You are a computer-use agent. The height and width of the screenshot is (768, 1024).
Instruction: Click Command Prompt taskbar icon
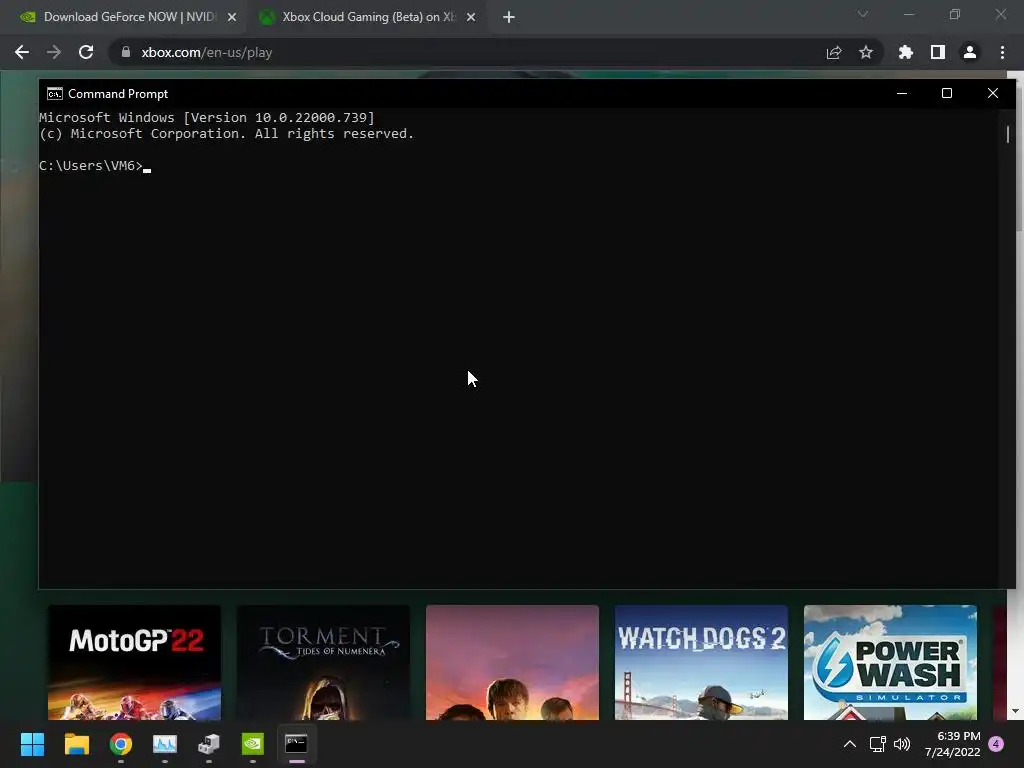tap(296, 744)
